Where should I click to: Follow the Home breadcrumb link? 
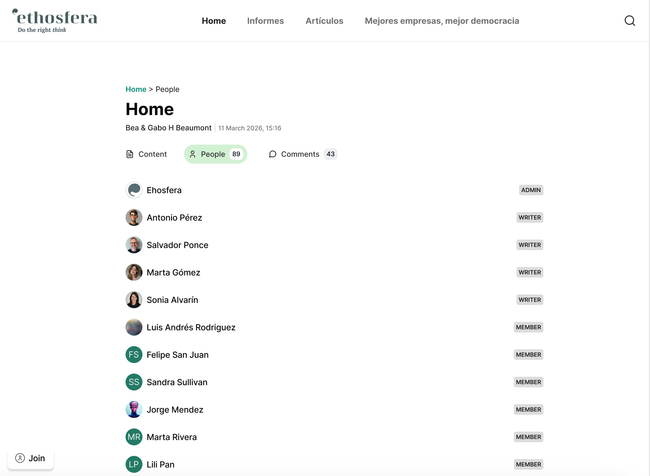136,89
